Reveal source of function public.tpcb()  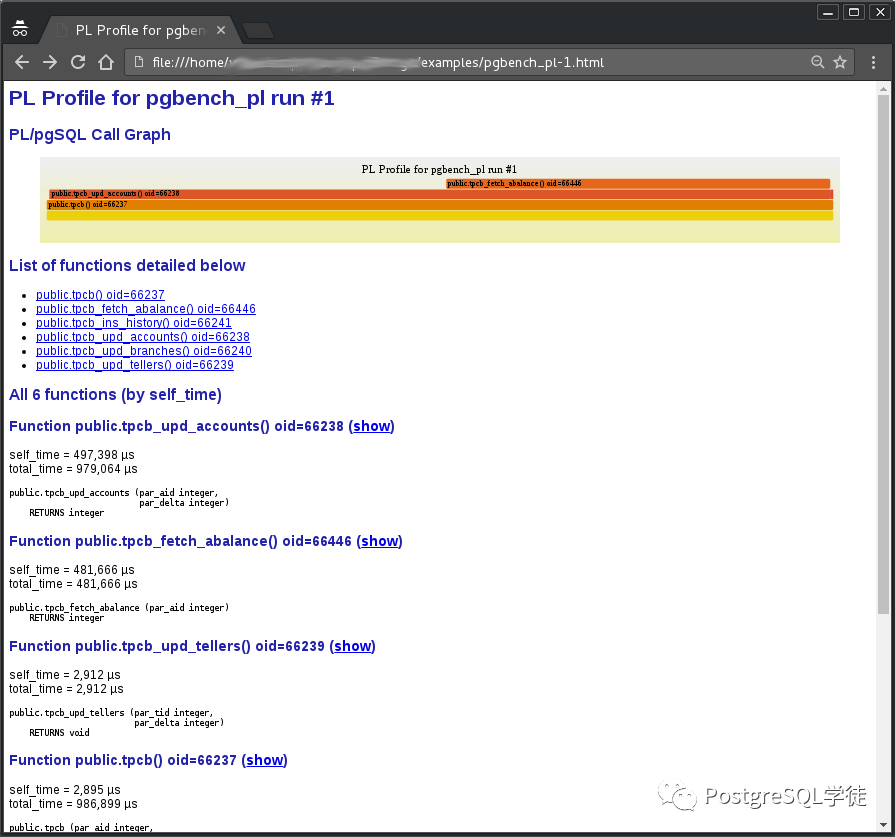click(264, 760)
